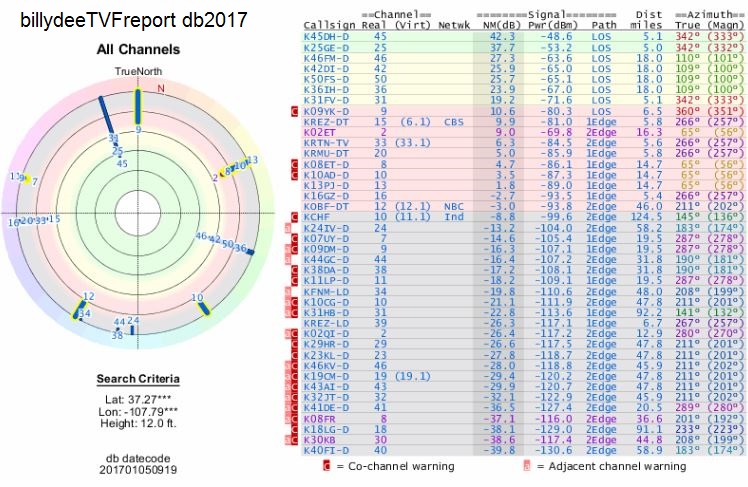
Task: Select channel 12 marker on radar plot
Action: (x=80, y=304)
